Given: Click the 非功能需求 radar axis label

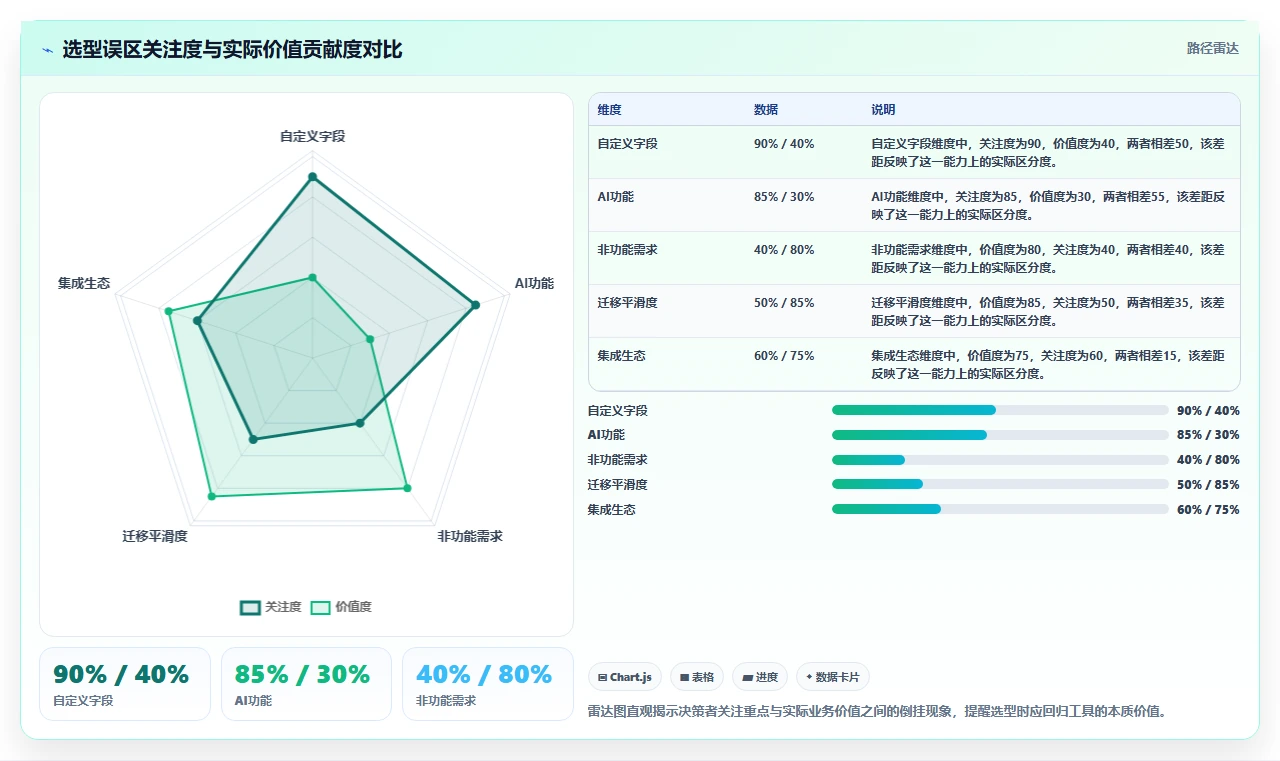Looking at the screenshot, I should point(470,537).
